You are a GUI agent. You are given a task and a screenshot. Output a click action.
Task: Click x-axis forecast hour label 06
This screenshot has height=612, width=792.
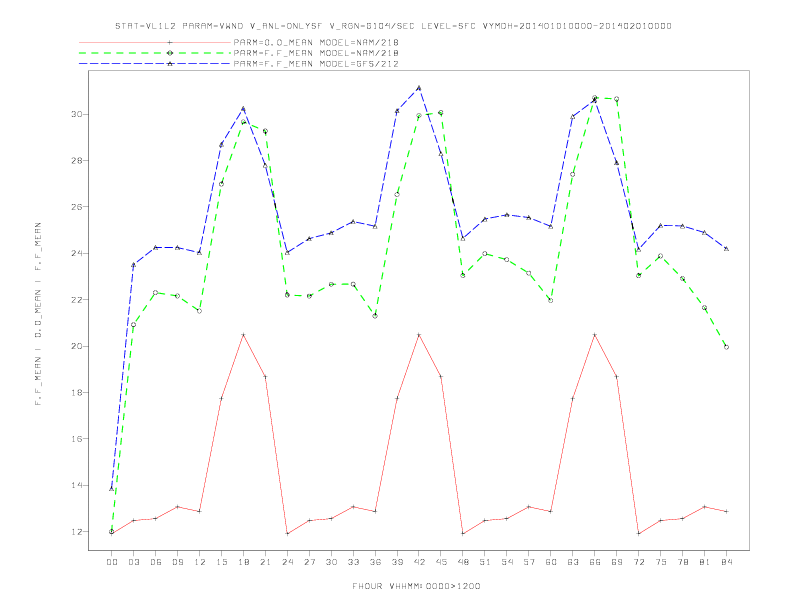[x=156, y=562]
